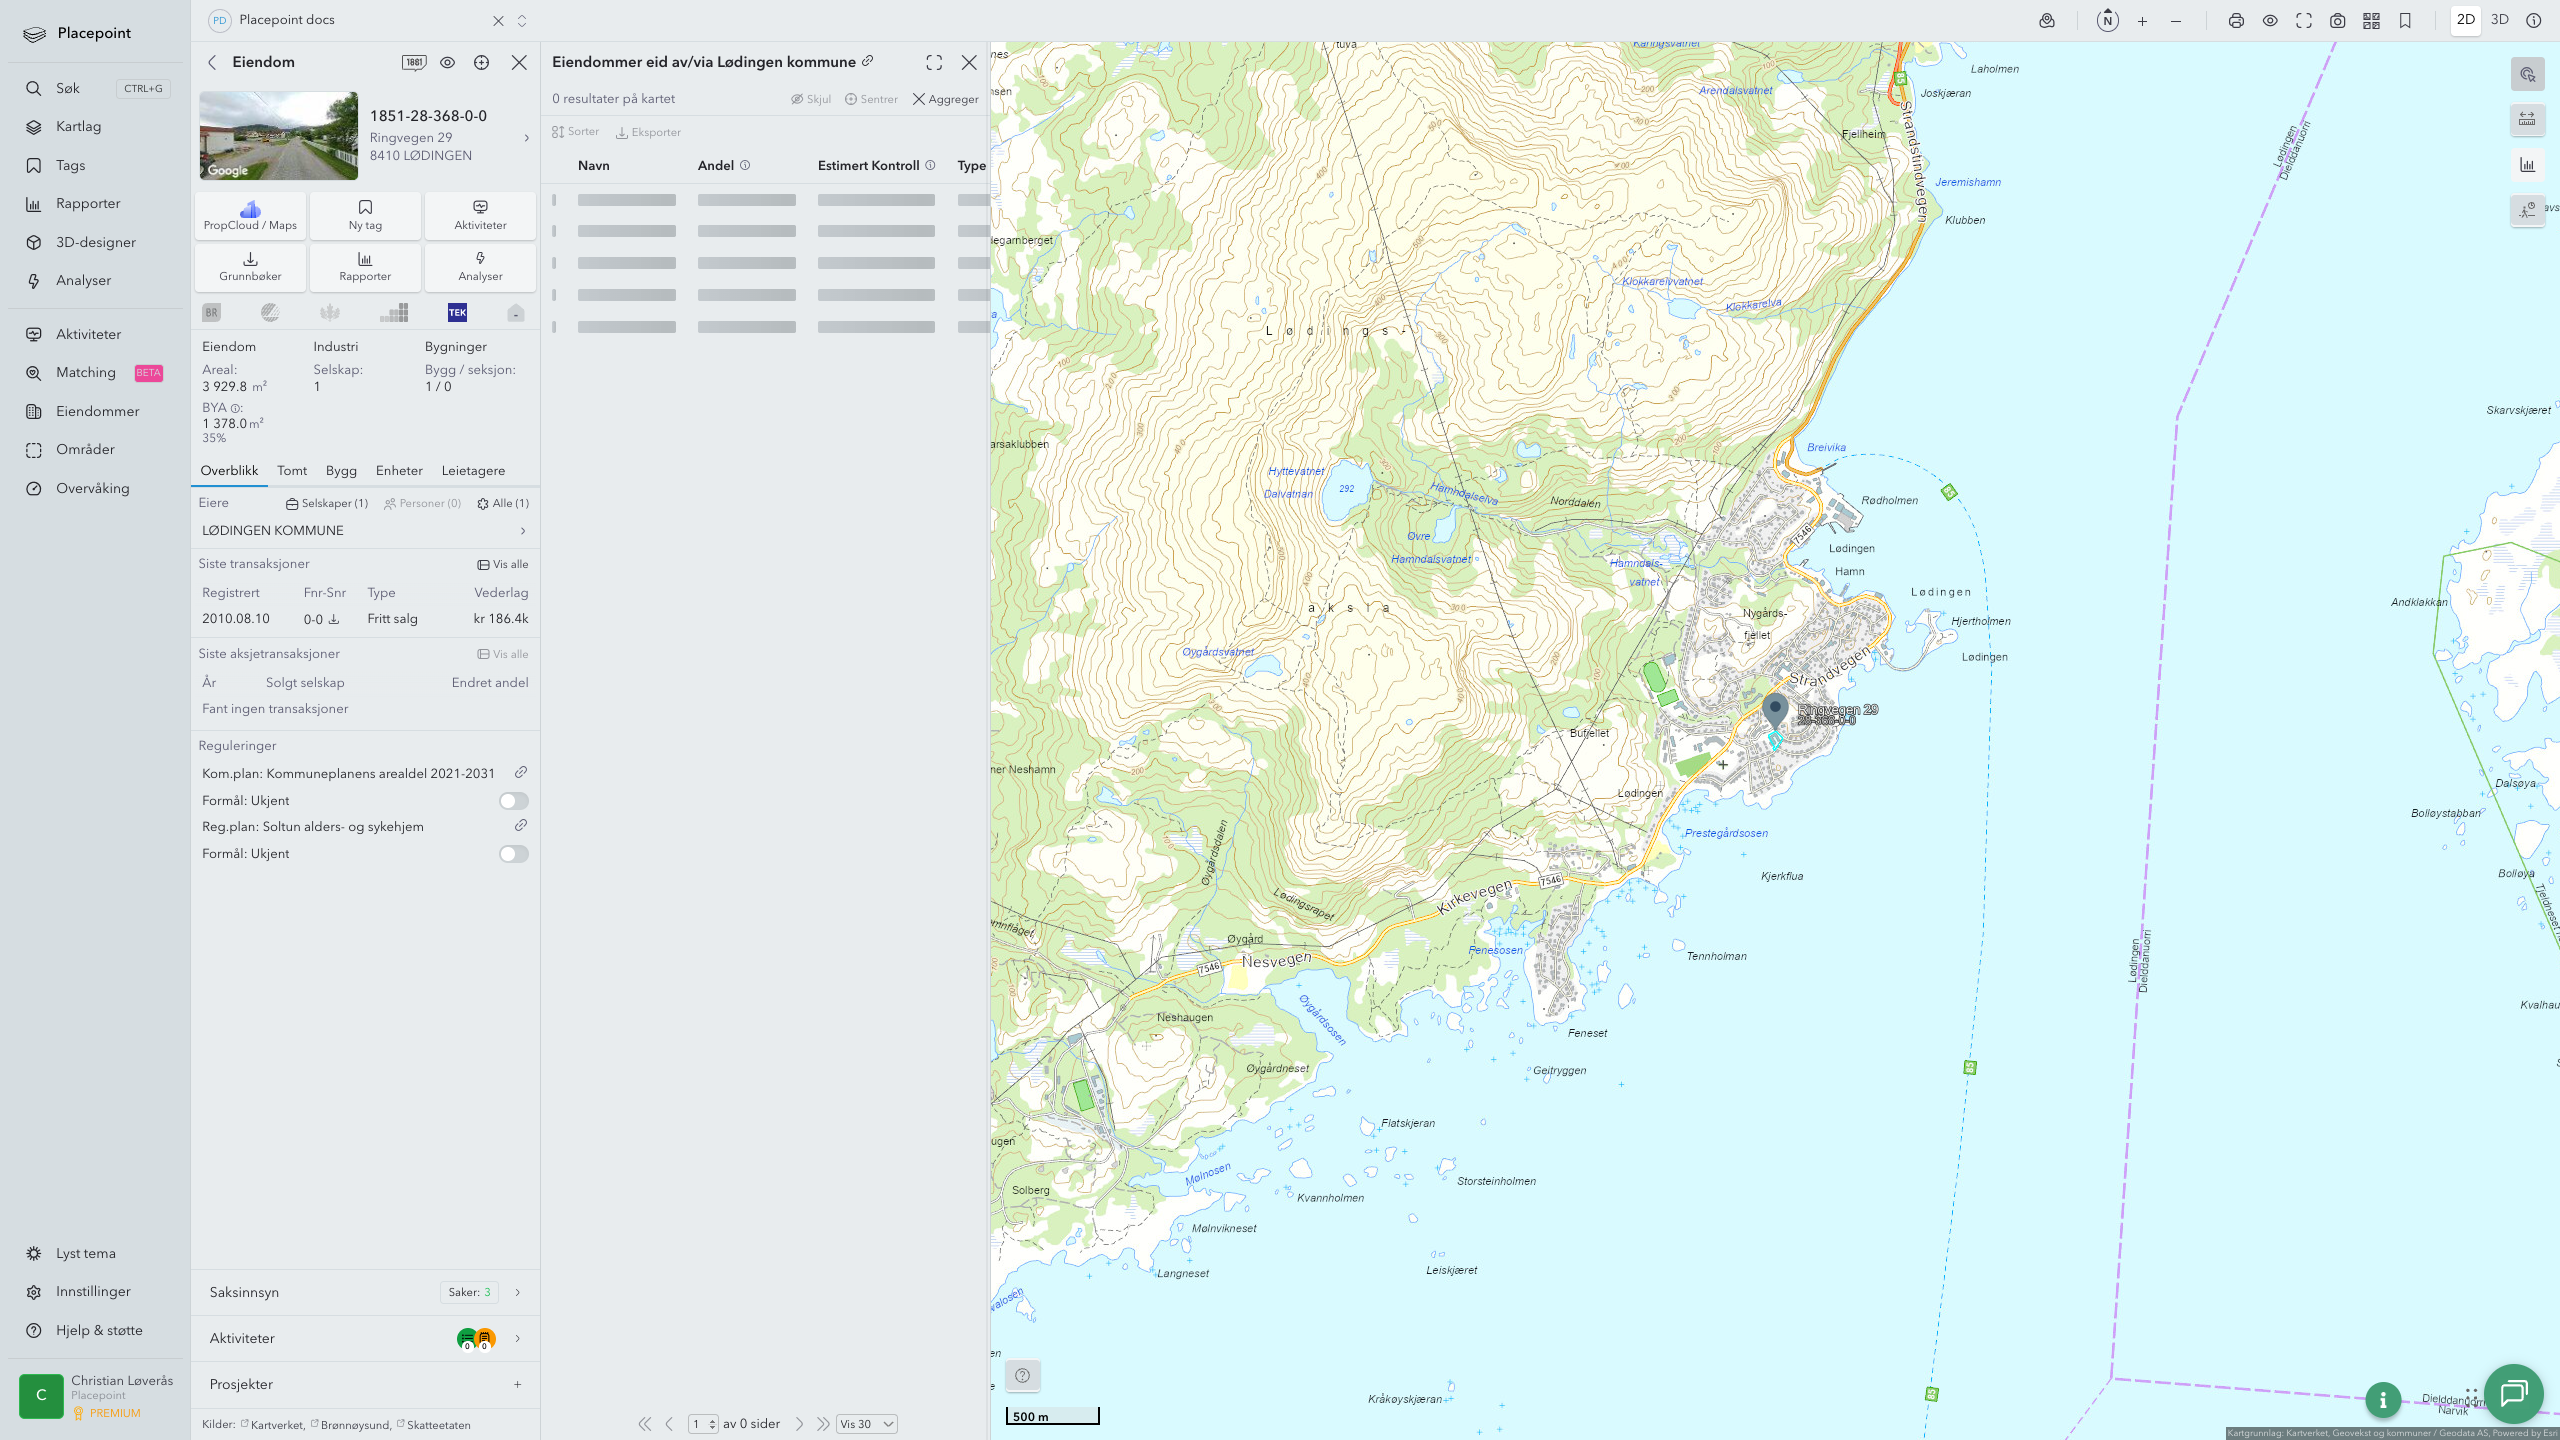Filter owners by Alle (1)
This screenshot has height=1440, width=2560.
[503, 504]
